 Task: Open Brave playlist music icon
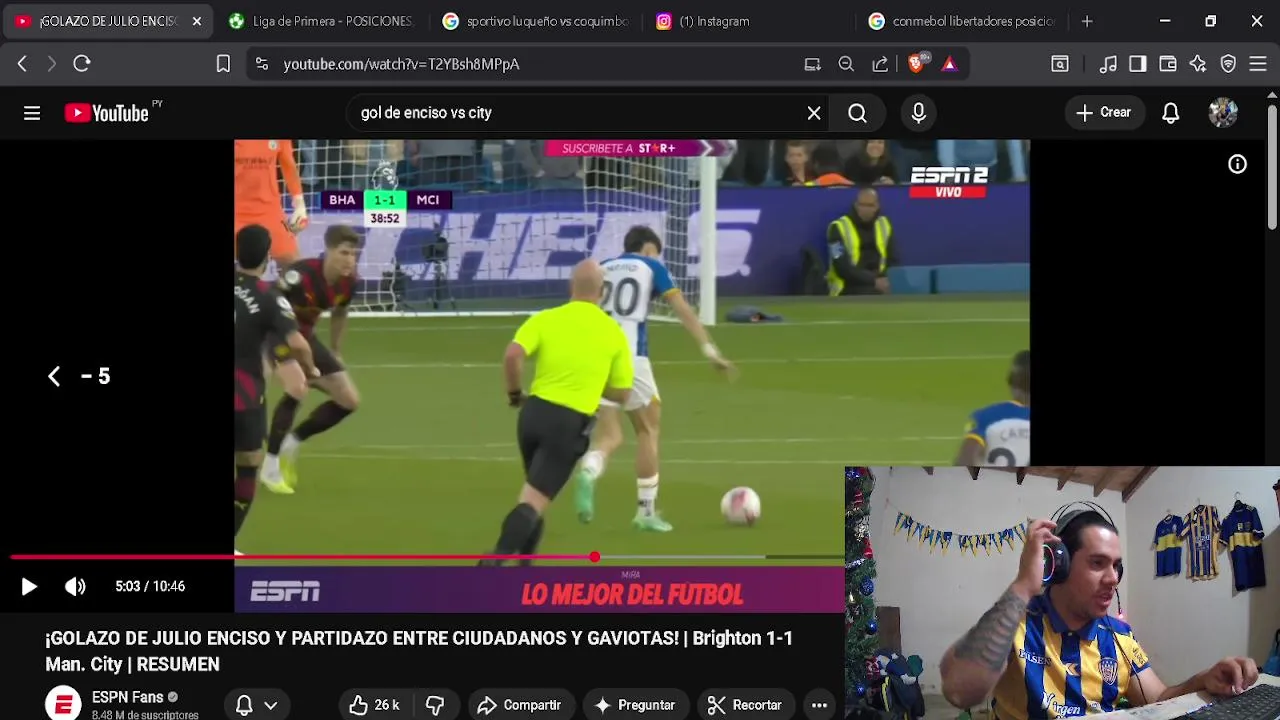[1108, 64]
